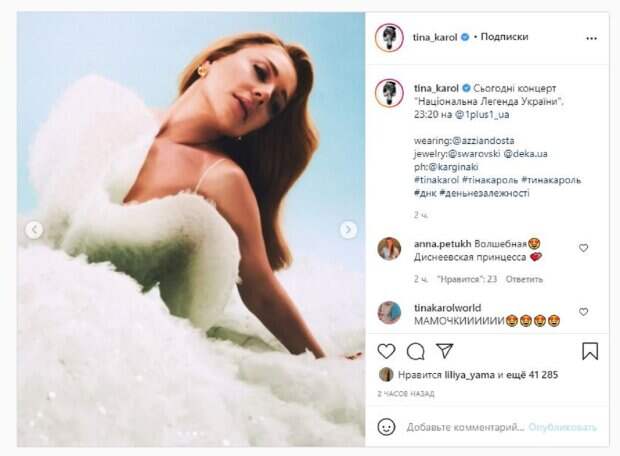This screenshot has width=620, height=456.
Task: Save the post with the bookmark icon
Action: [x=590, y=351]
